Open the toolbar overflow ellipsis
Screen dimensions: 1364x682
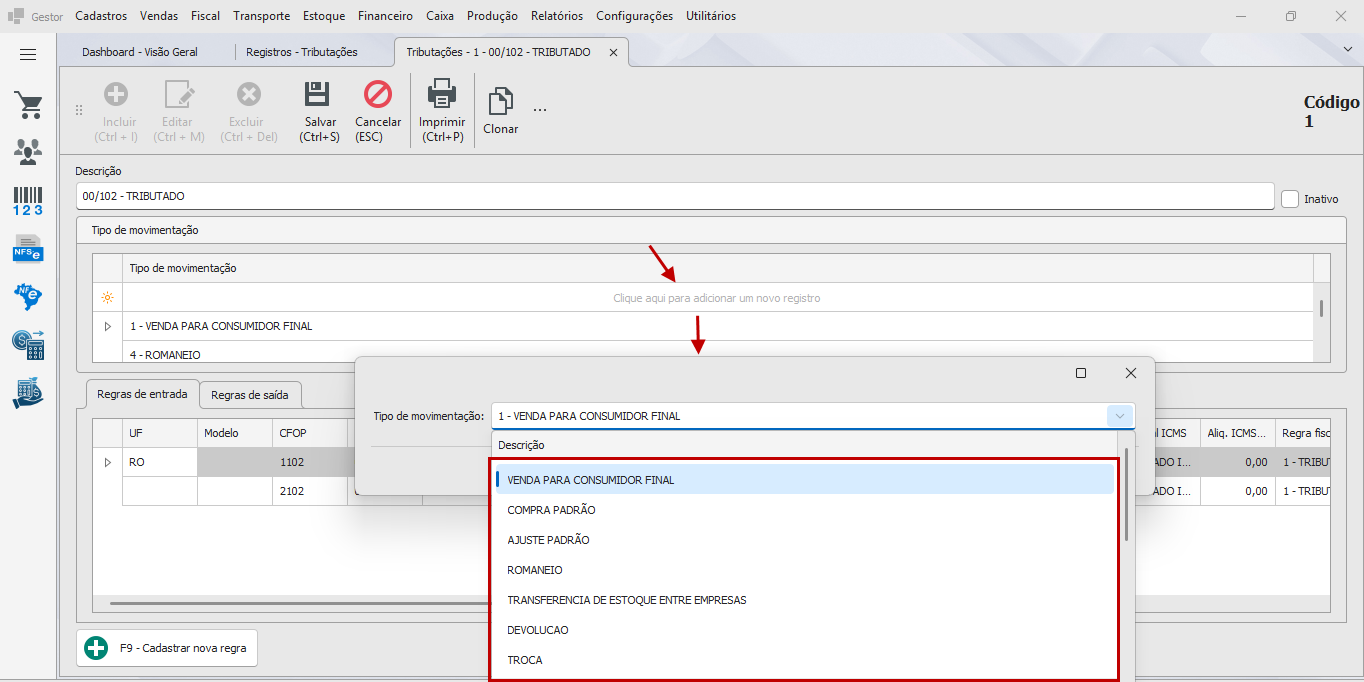pyautogui.click(x=540, y=110)
